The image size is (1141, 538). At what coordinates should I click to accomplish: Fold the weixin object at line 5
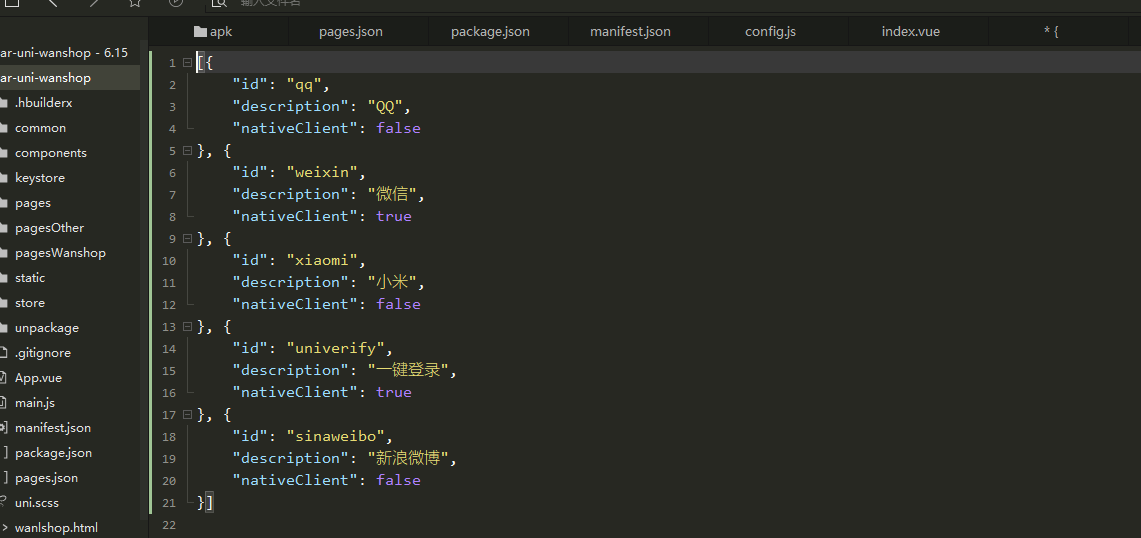pos(187,150)
